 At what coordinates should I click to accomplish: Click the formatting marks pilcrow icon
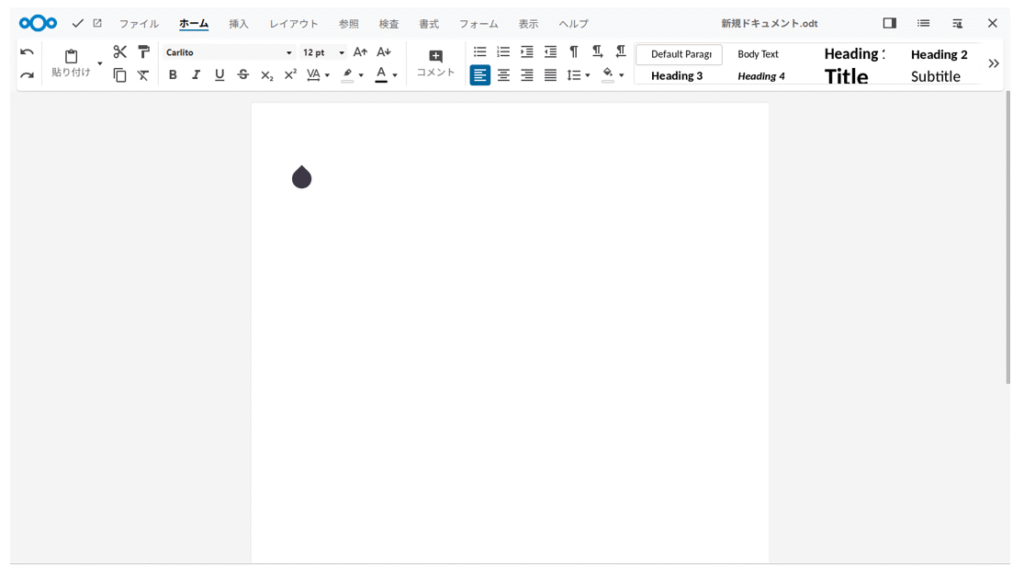(574, 52)
